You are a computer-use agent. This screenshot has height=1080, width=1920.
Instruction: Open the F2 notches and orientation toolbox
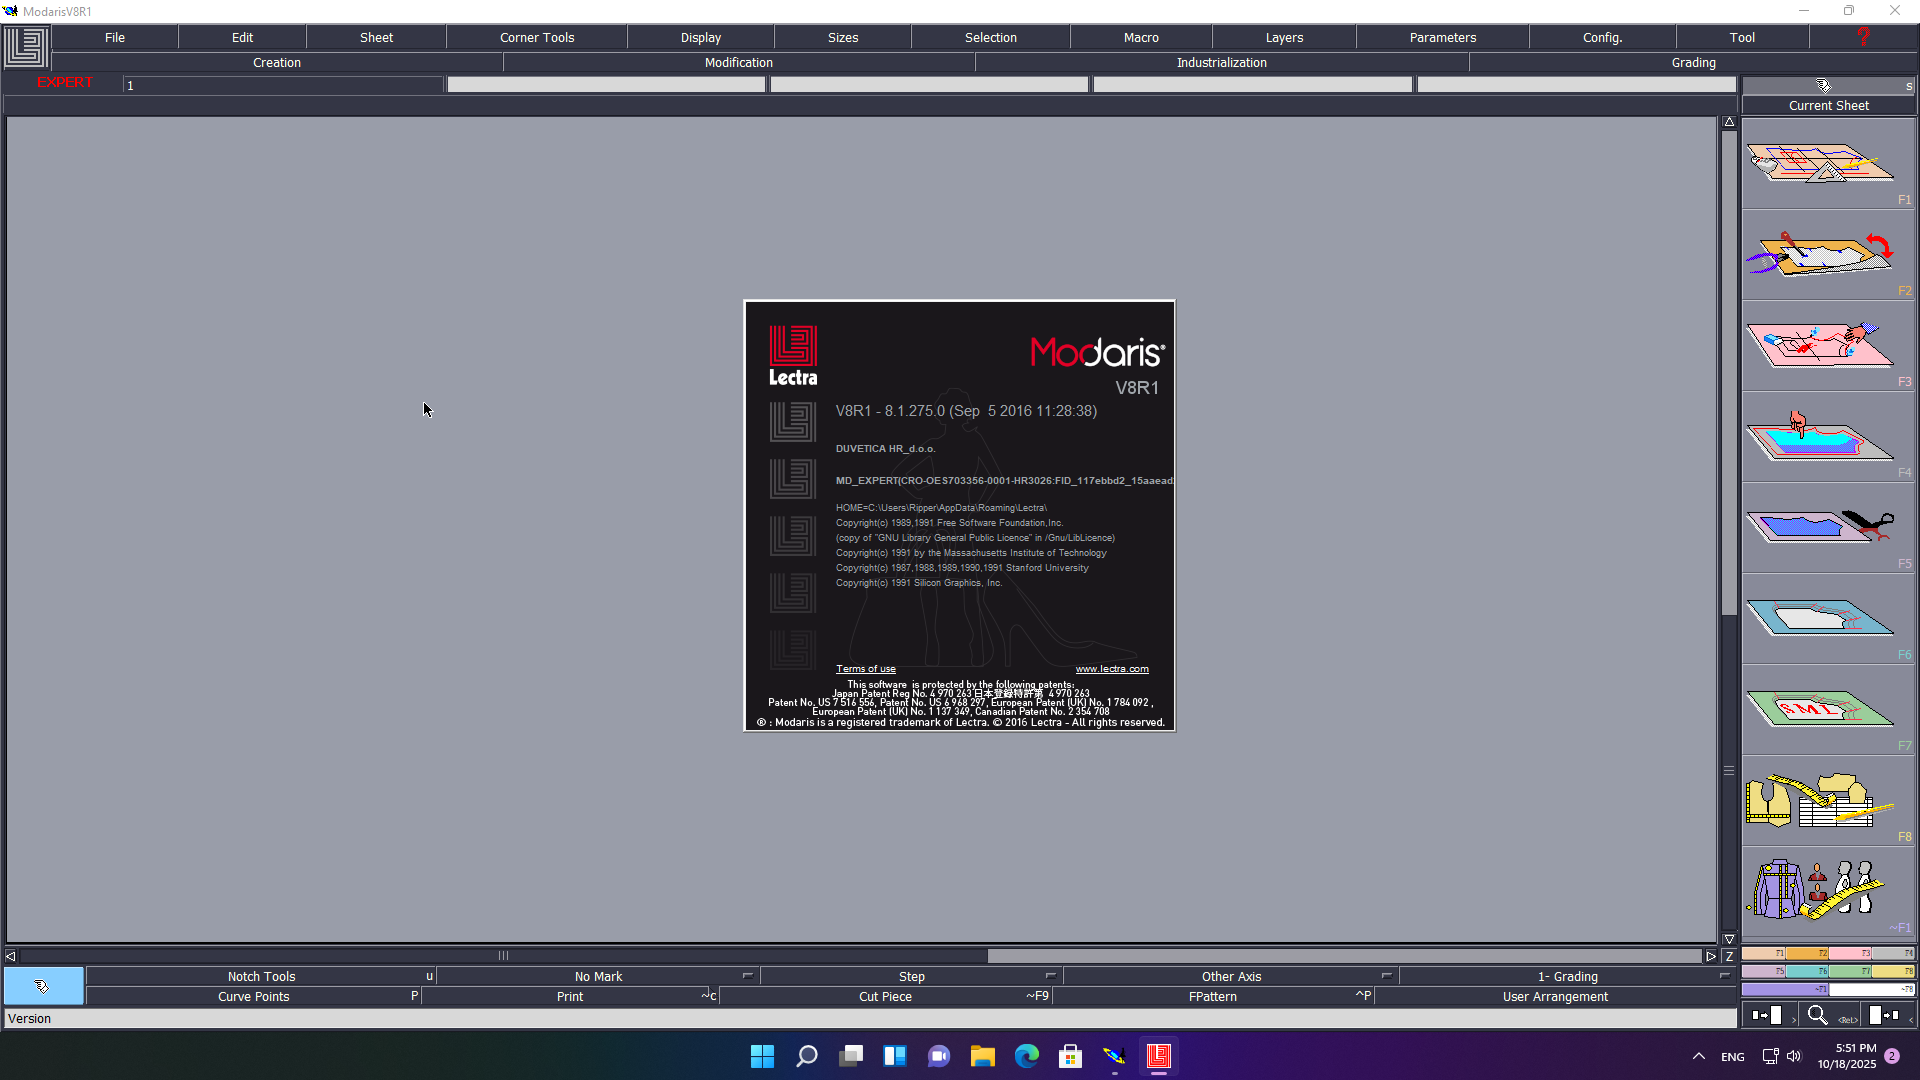pyautogui.click(x=1820, y=254)
